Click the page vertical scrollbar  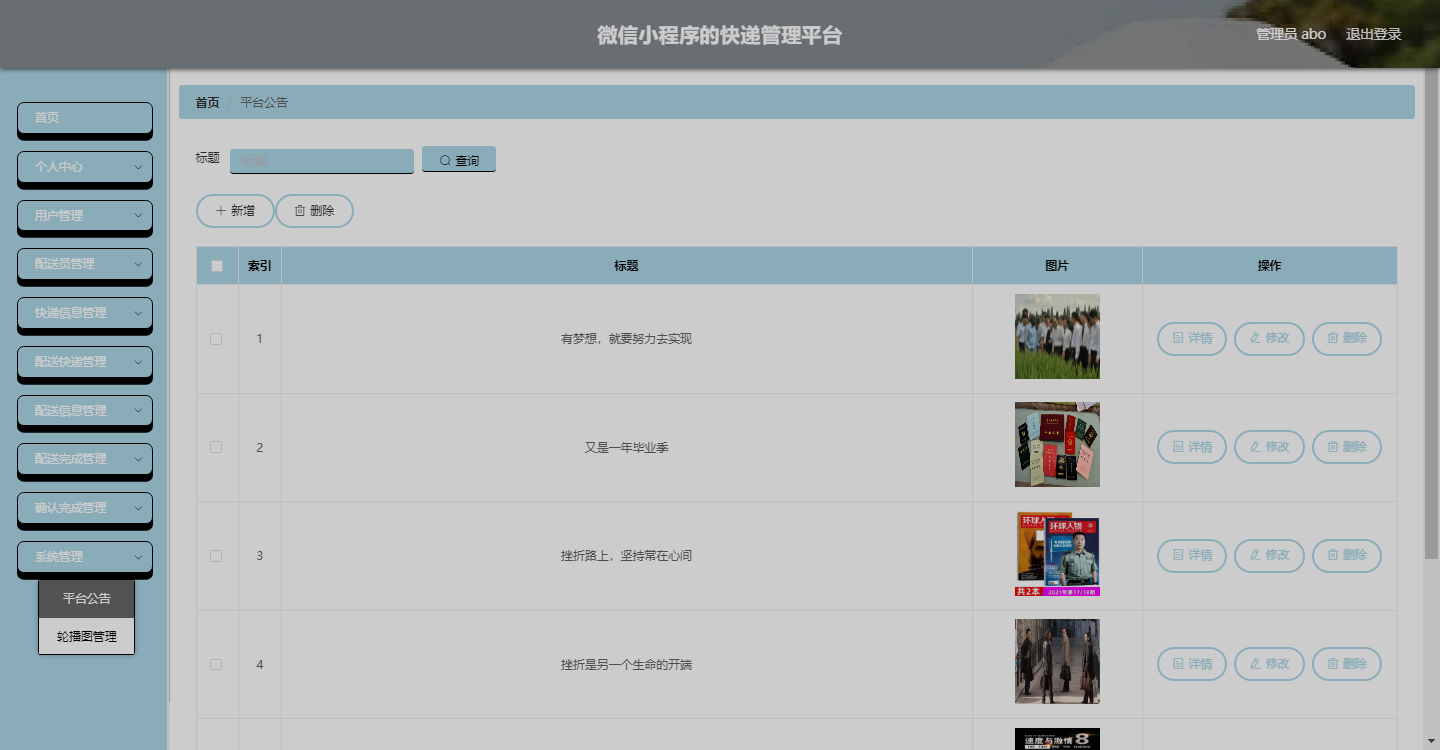(1431, 315)
